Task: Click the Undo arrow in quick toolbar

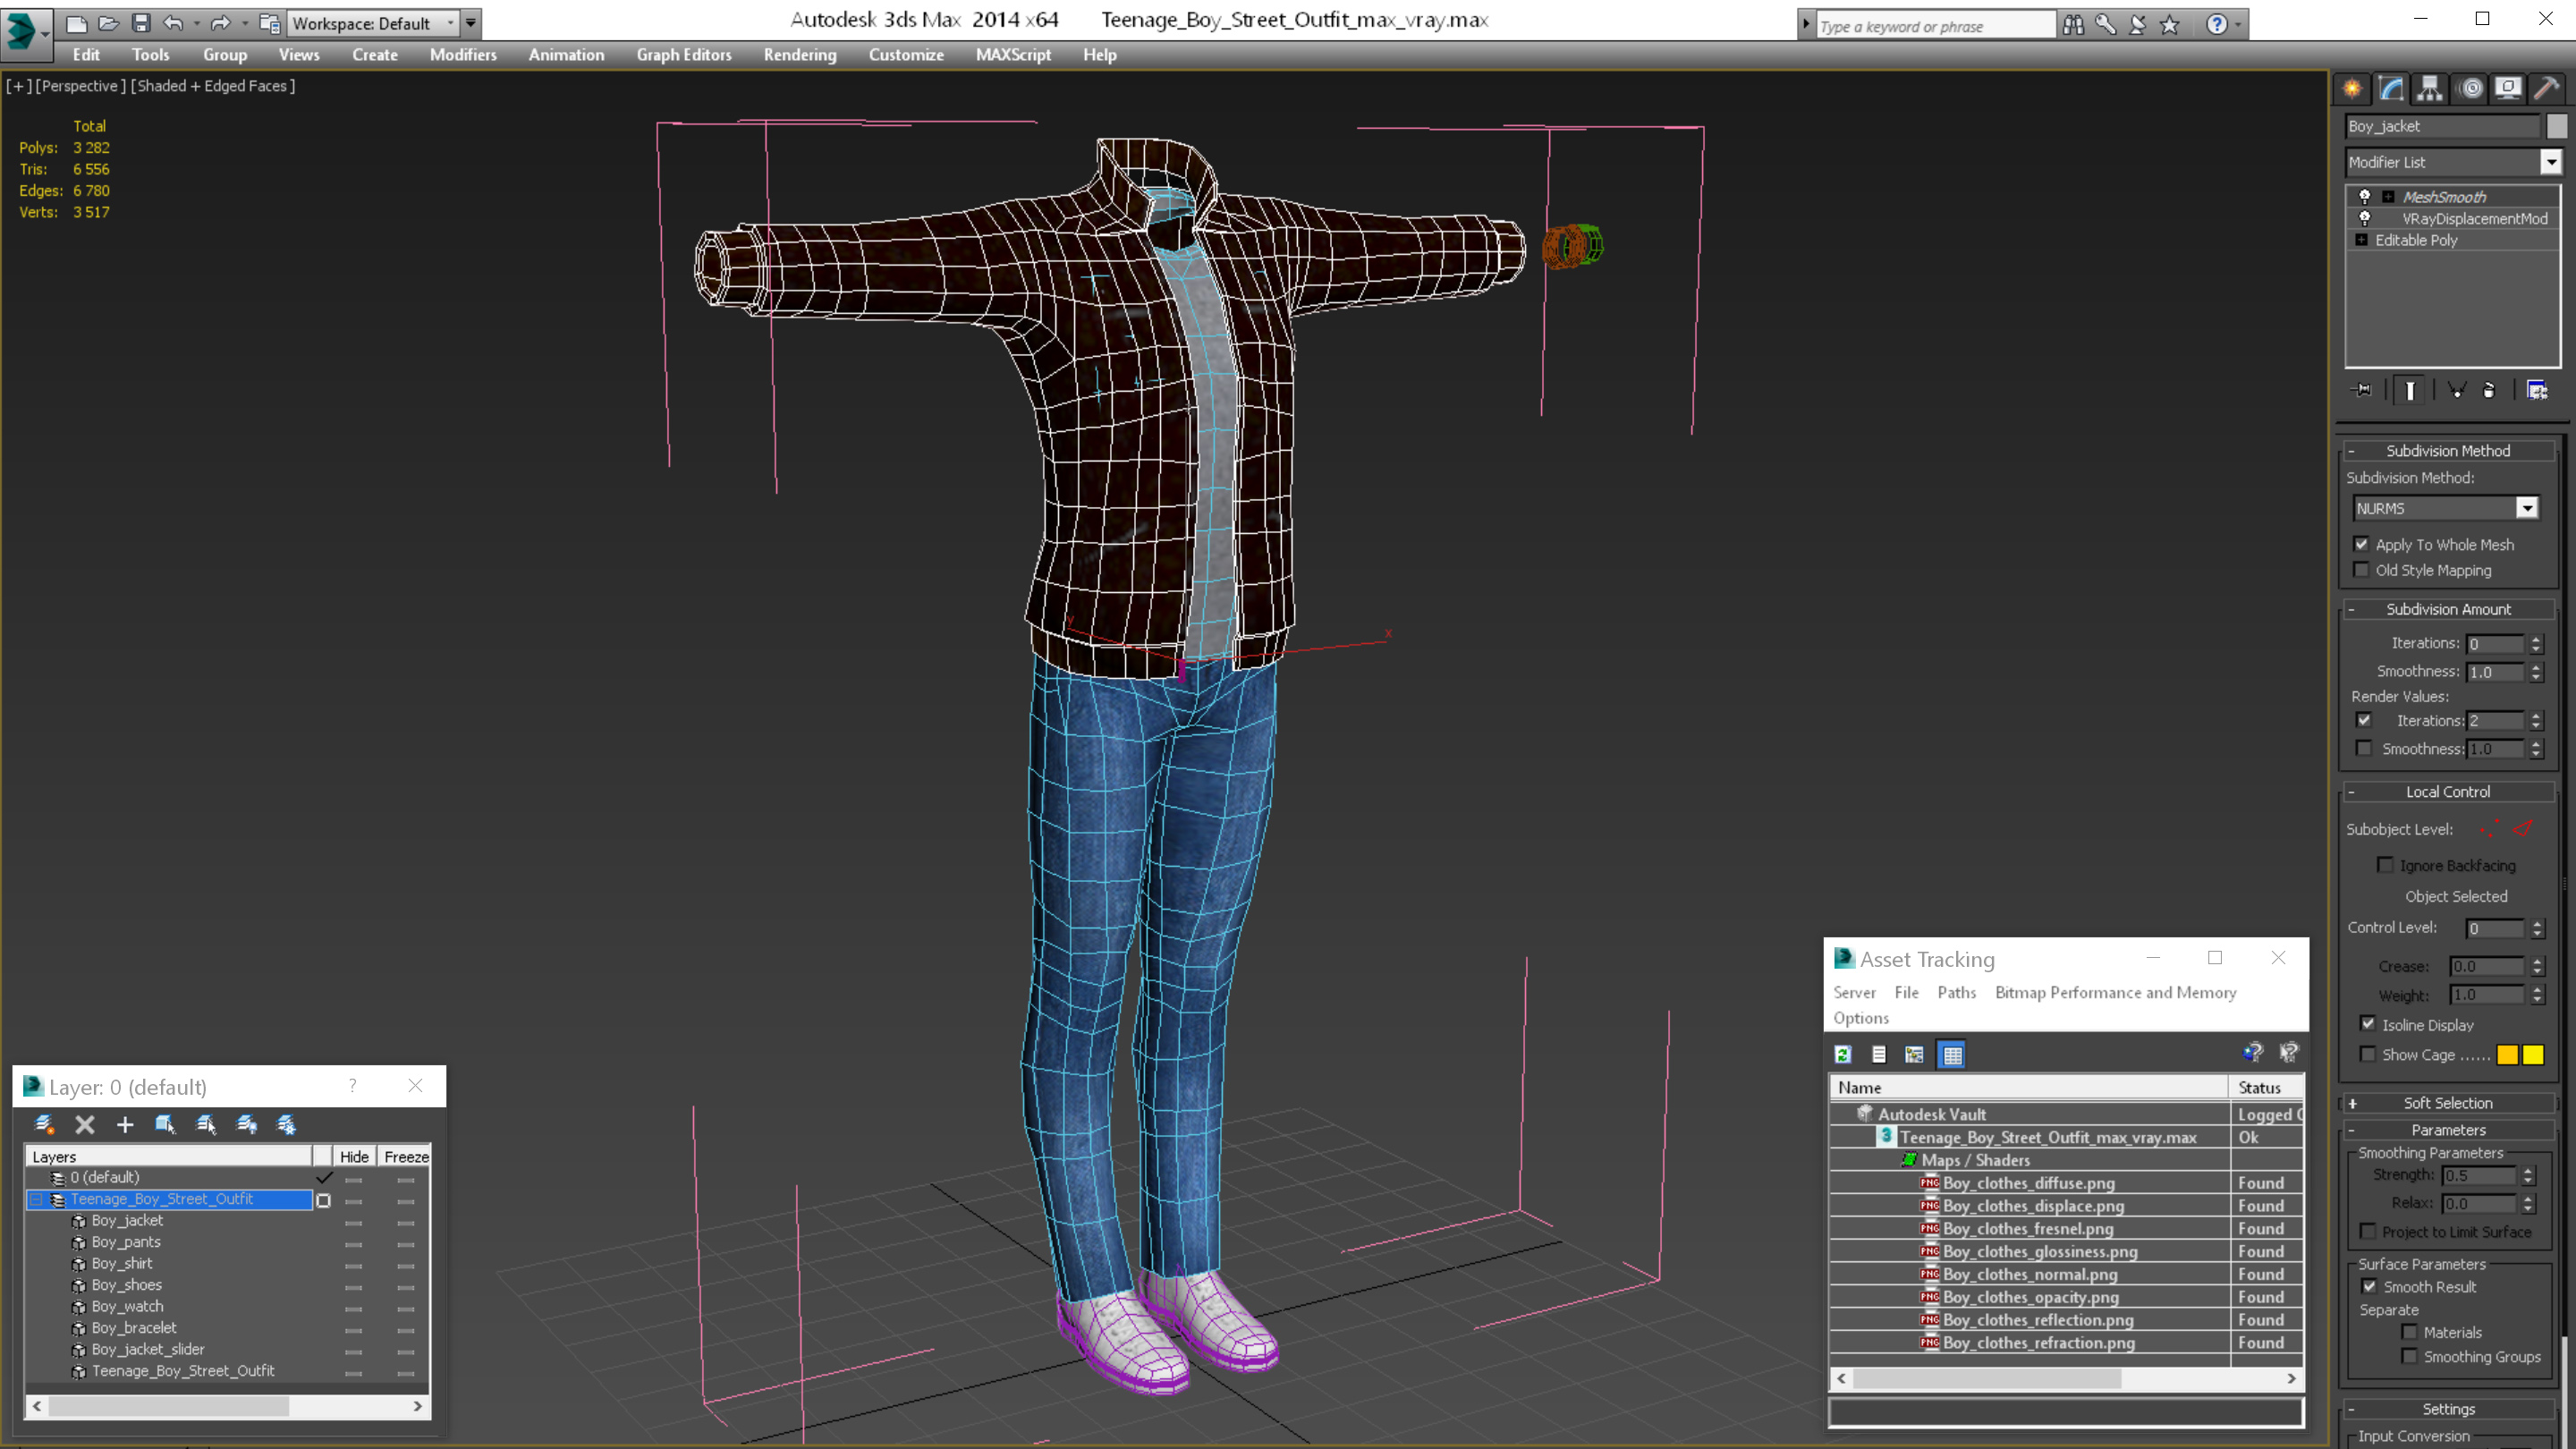Action: click(173, 23)
